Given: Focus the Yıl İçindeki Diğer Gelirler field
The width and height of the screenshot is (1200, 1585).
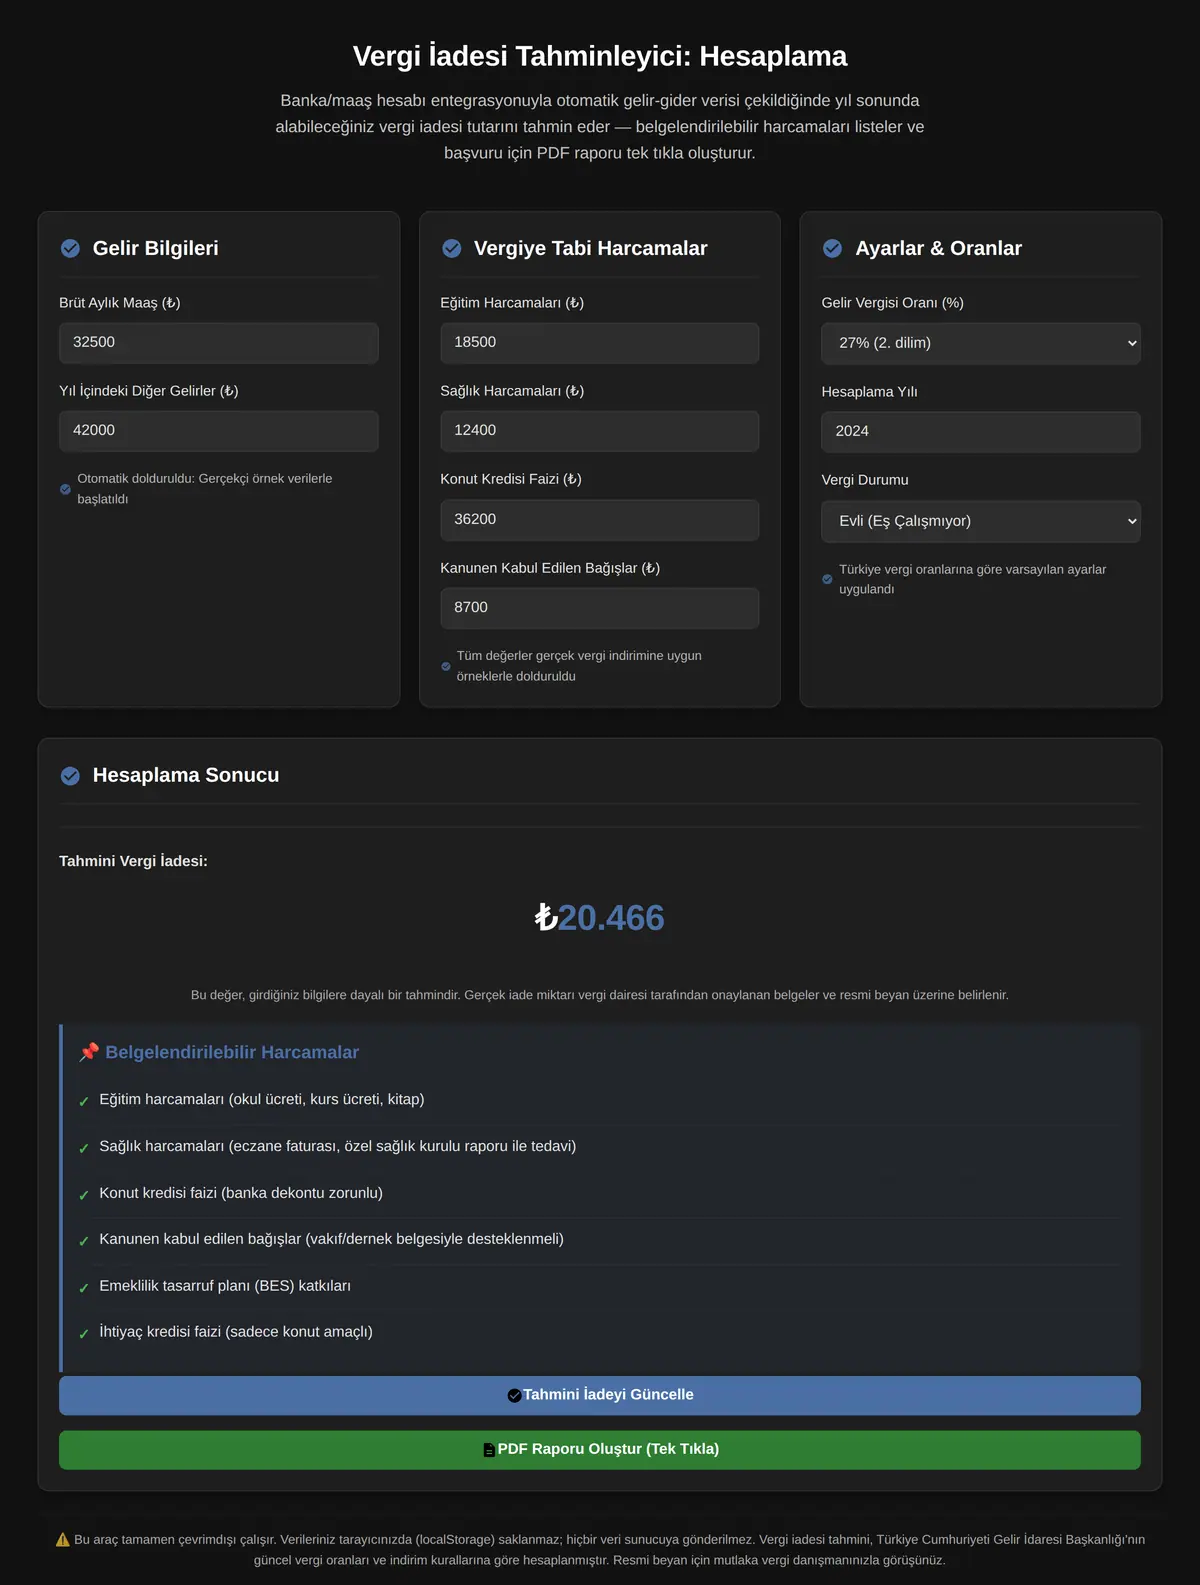Looking at the screenshot, I should coord(219,431).
